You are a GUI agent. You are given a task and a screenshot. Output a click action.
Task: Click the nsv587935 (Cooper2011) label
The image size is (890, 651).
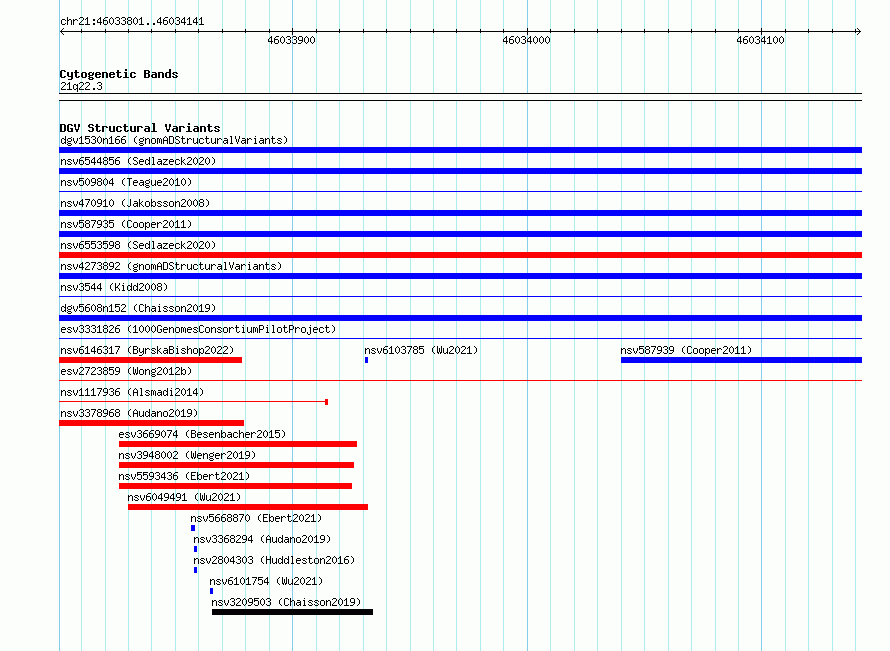[x=126, y=224]
